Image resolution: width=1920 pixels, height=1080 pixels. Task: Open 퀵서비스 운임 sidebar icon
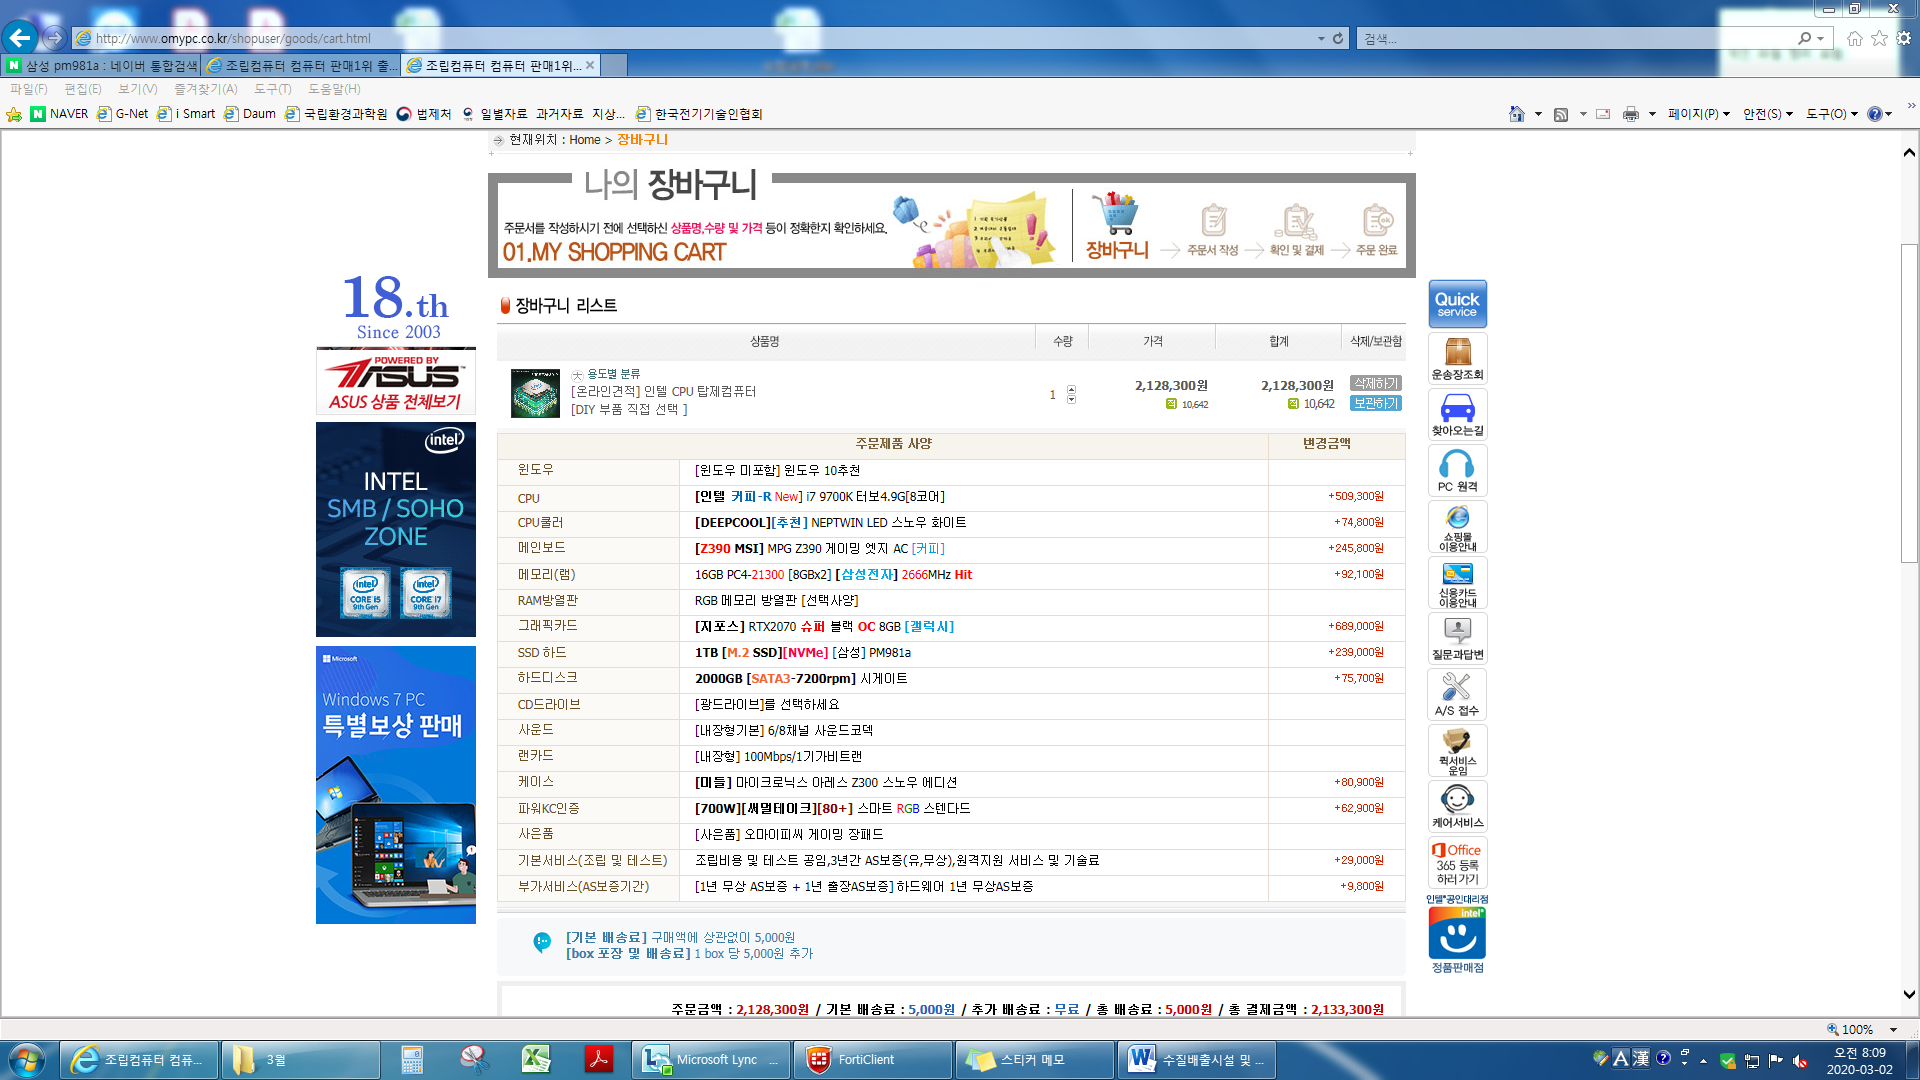point(1457,751)
